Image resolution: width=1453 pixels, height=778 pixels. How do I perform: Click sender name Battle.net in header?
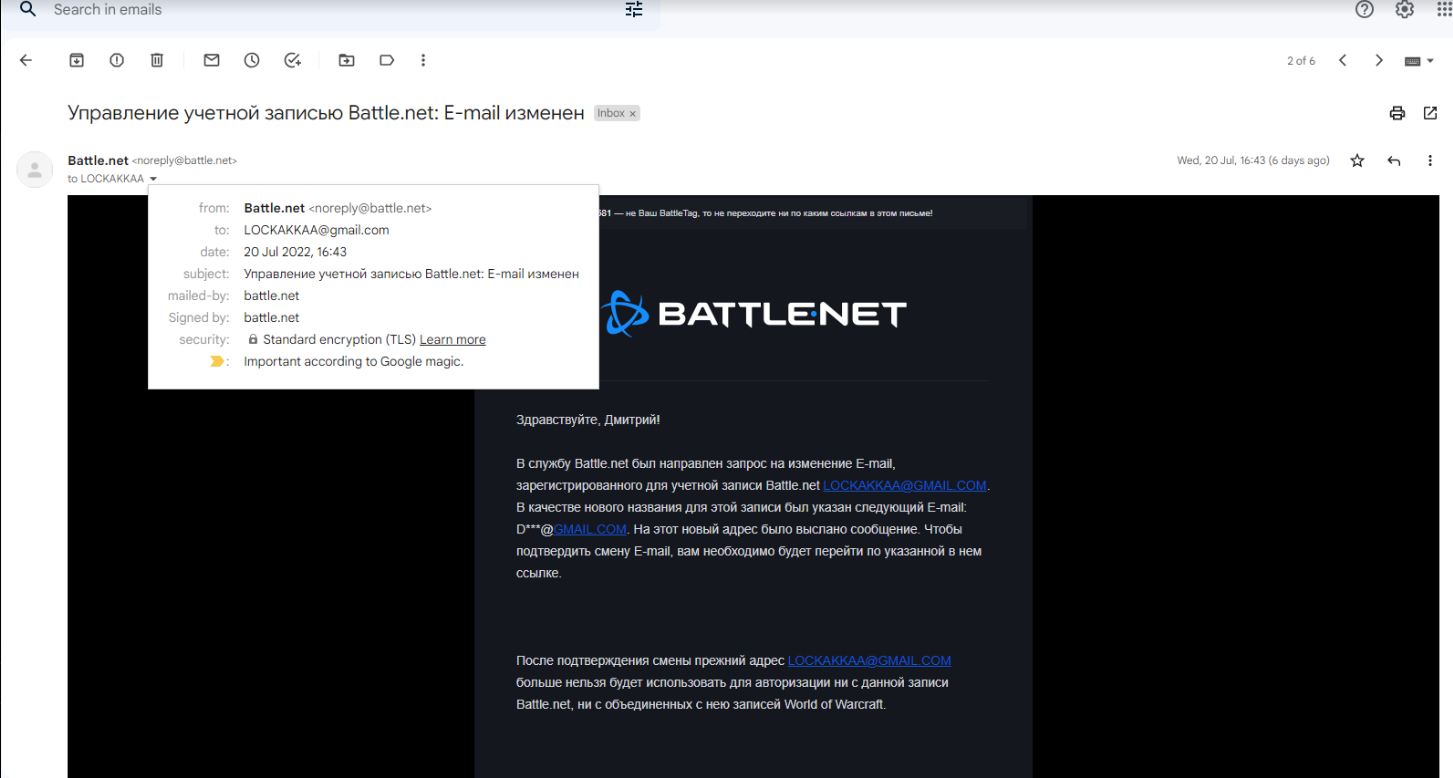pyautogui.click(x=98, y=160)
